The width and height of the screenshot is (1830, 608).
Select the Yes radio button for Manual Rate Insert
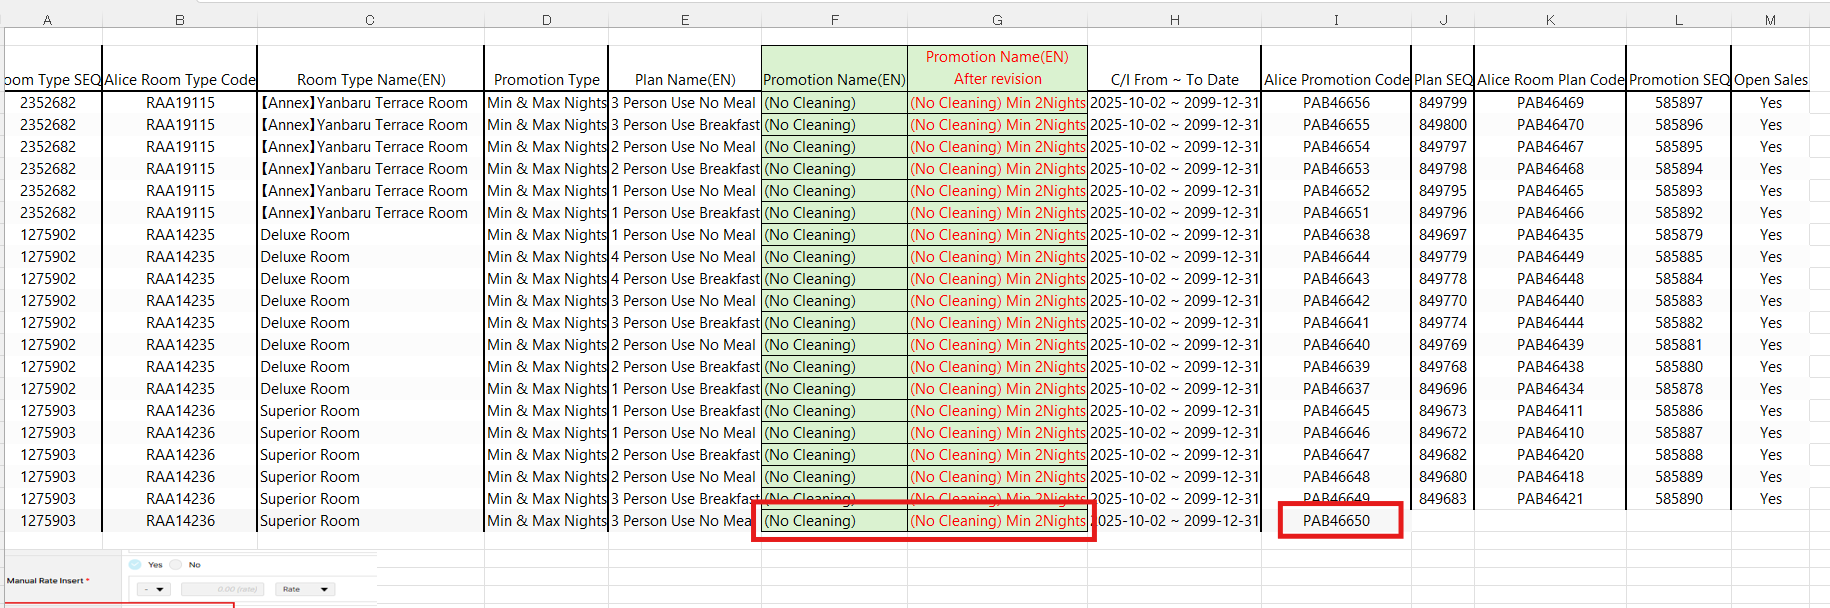coord(135,565)
